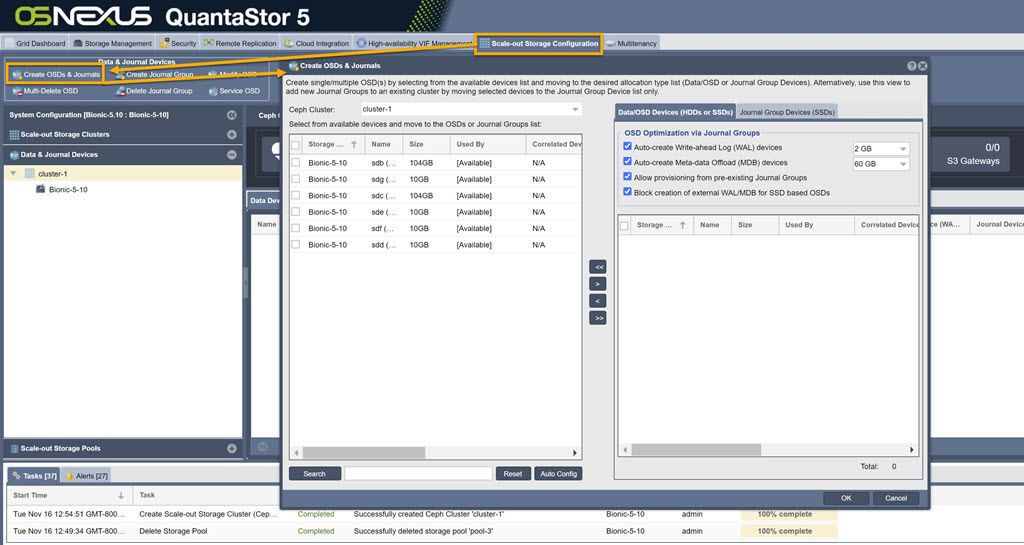Click Bionic-5-10 server icon in tree
The height and width of the screenshot is (545, 1024).
point(40,189)
